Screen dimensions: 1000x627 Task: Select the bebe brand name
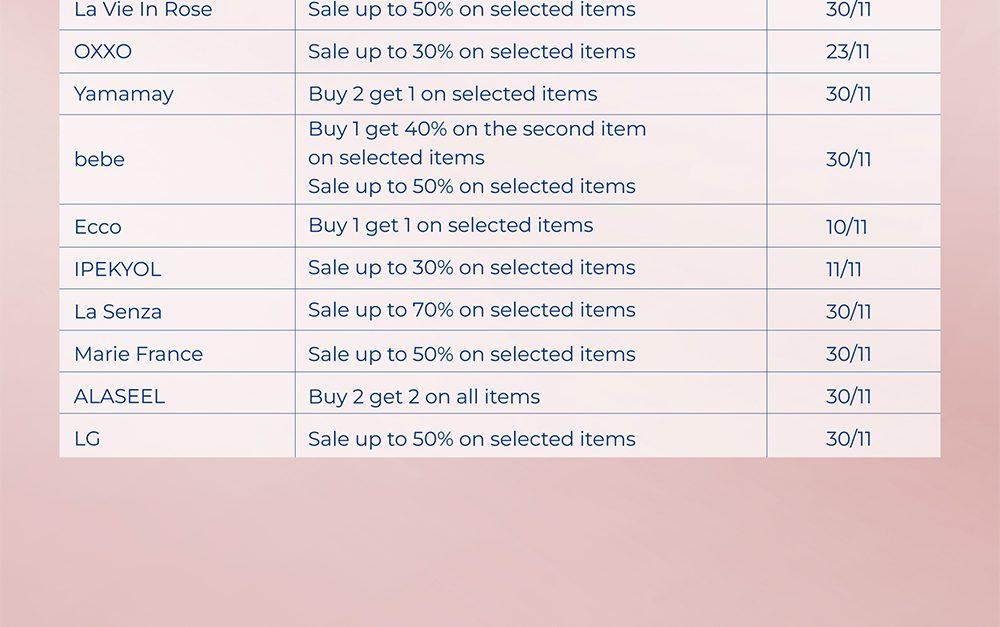100,160
